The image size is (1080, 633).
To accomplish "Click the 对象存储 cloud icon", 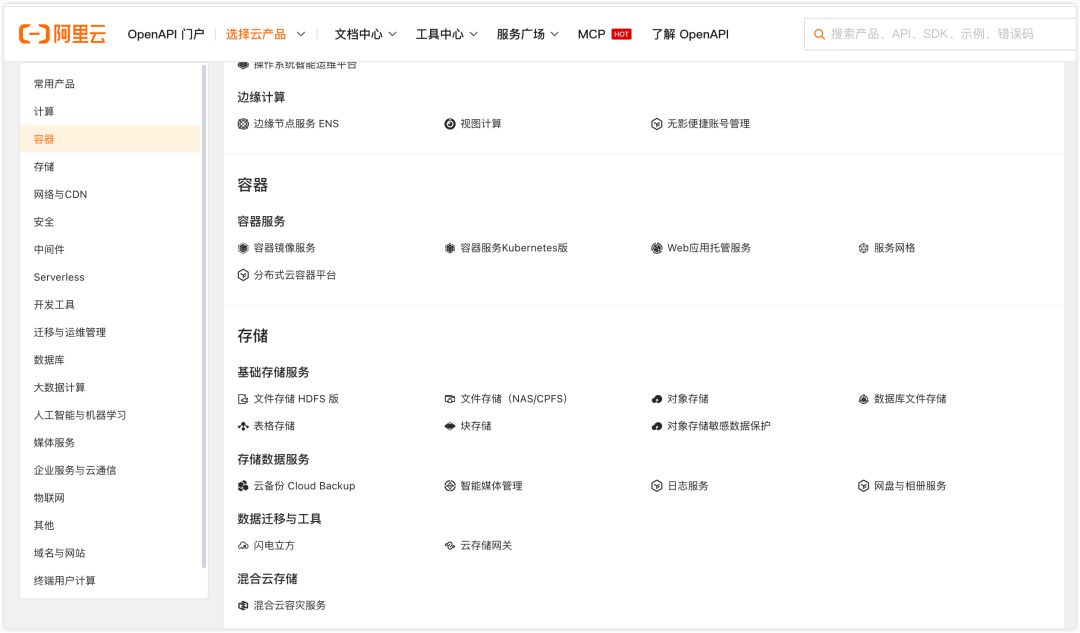I will coord(656,399).
